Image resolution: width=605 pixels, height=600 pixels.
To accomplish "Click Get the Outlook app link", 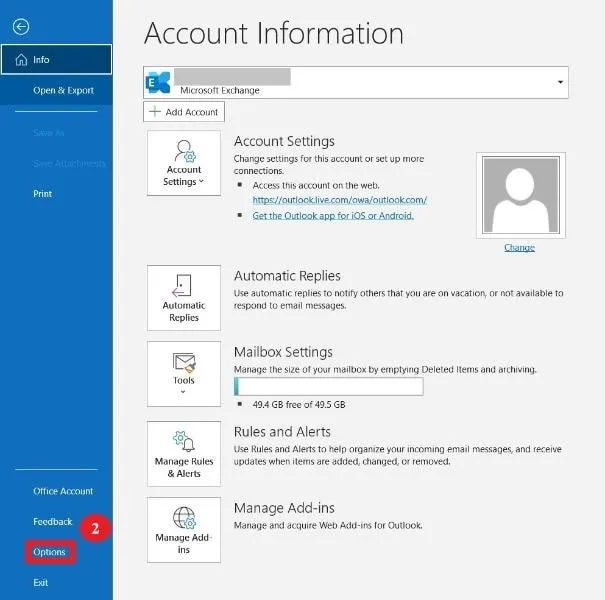I will [333, 215].
